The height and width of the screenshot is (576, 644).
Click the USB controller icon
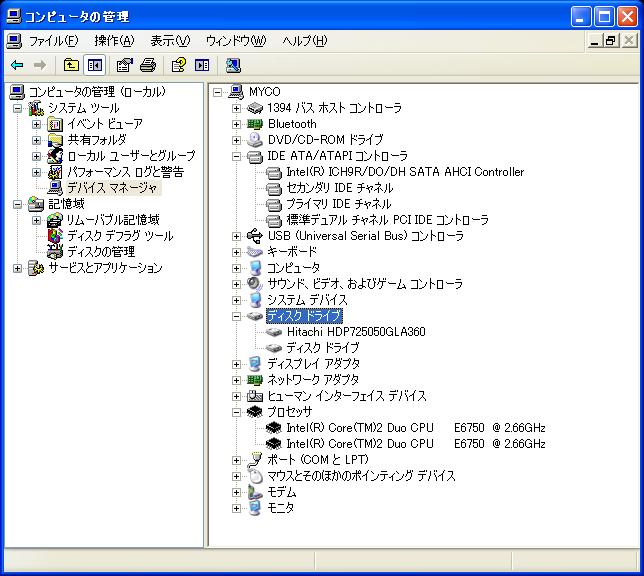(x=255, y=236)
